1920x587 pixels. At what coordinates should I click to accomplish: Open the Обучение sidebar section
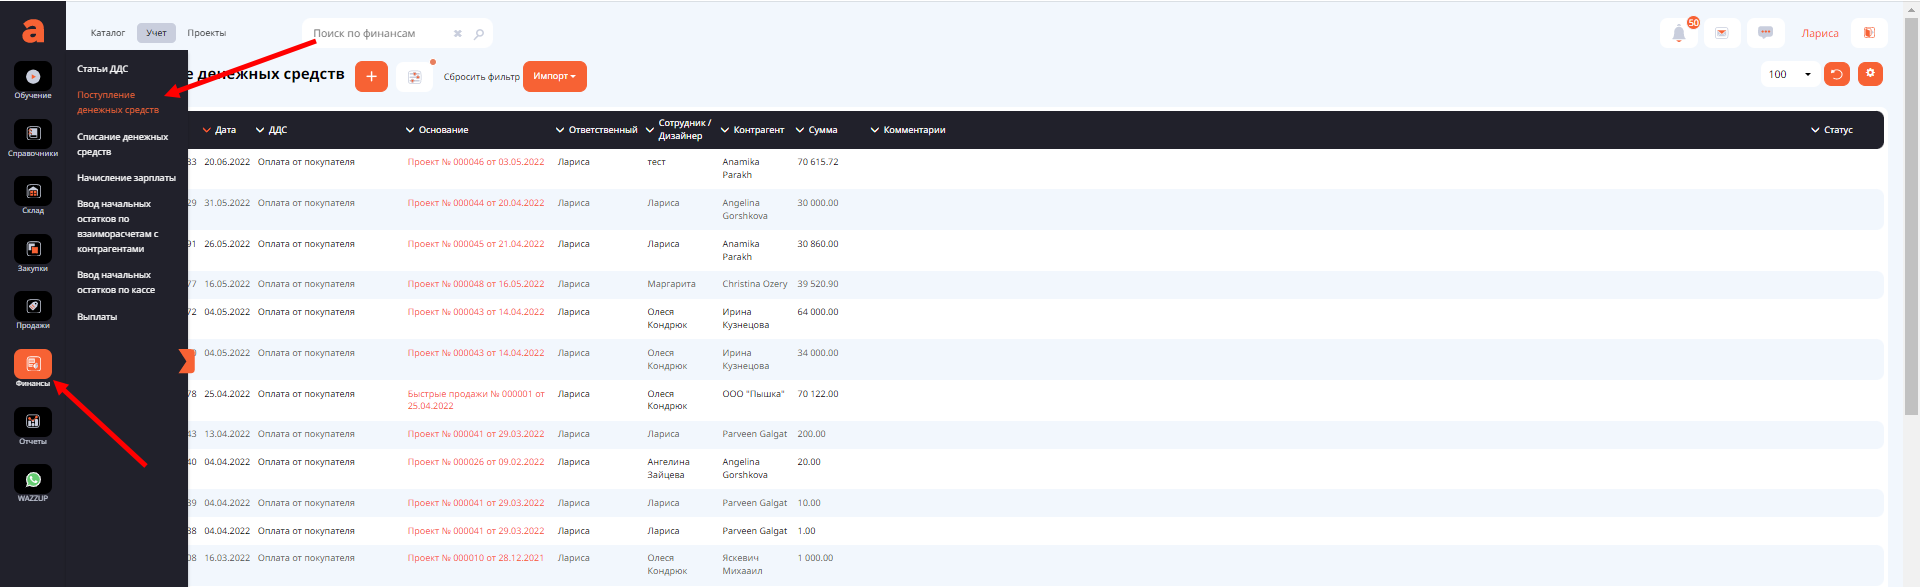click(33, 78)
